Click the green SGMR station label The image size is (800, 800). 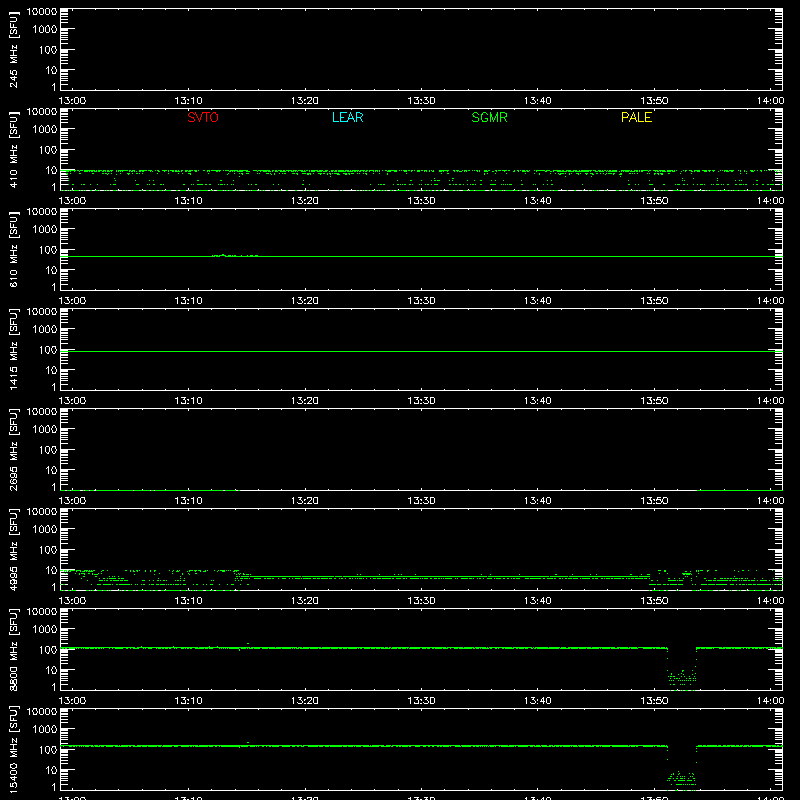point(489,117)
